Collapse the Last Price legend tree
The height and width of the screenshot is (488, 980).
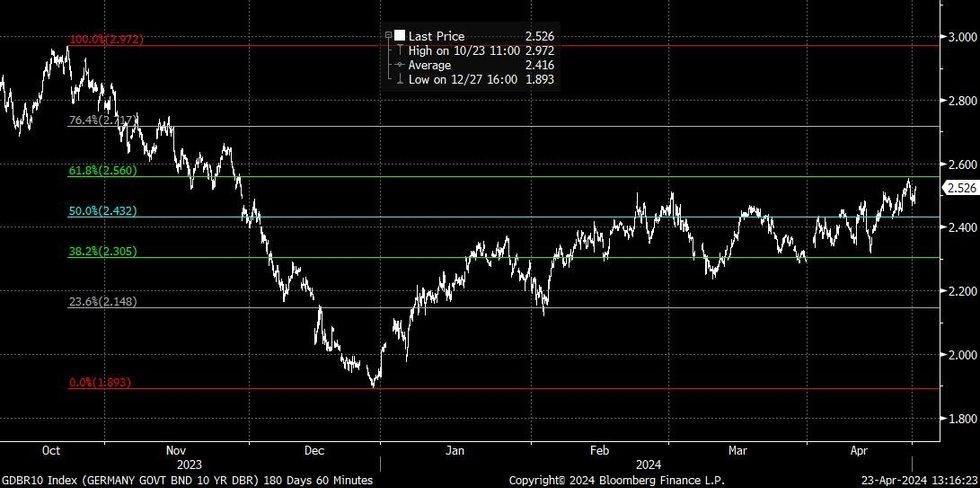click(389, 36)
